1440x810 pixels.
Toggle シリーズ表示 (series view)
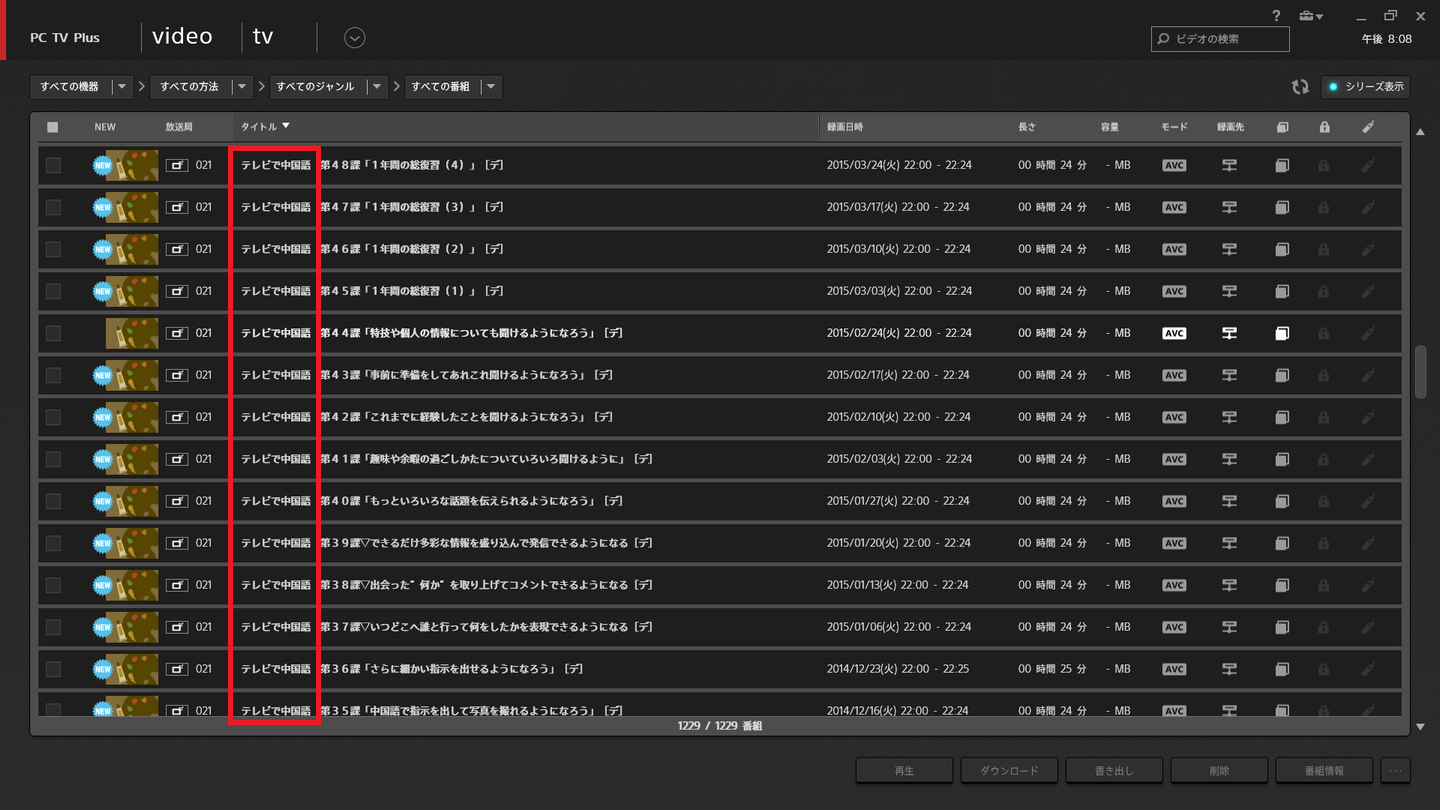coord(1365,87)
